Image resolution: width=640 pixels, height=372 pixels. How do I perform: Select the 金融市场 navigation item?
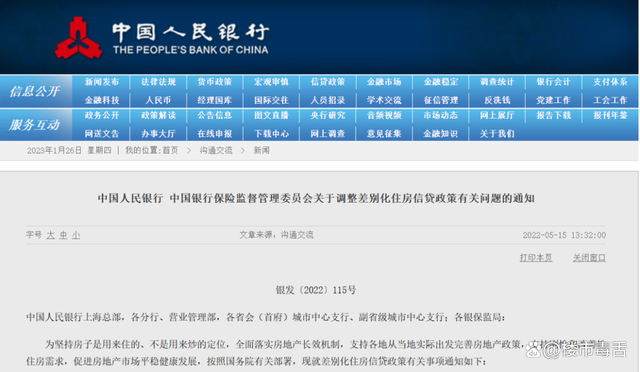pyautogui.click(x=384, y=82)
